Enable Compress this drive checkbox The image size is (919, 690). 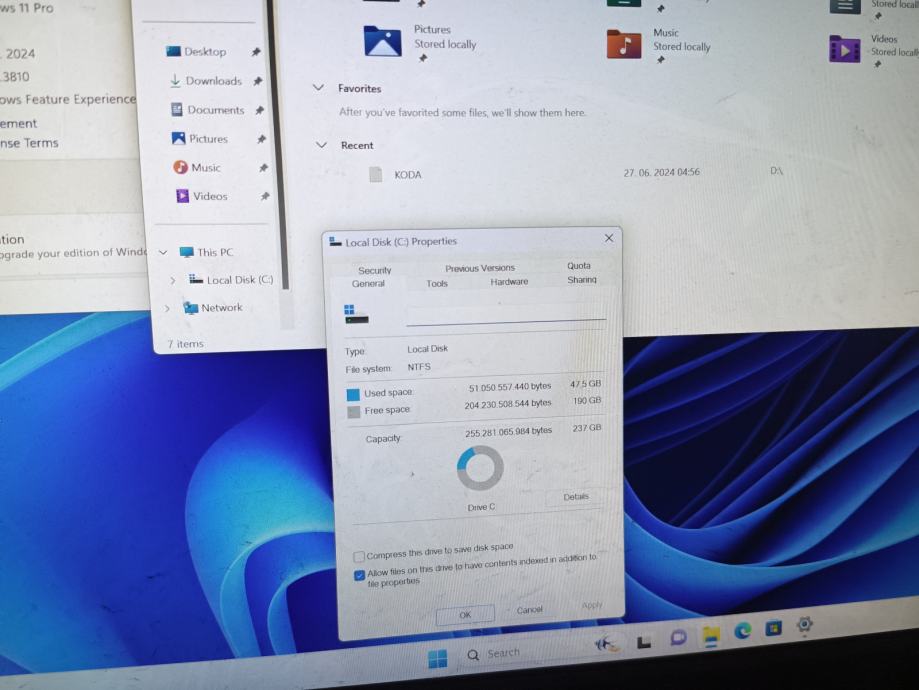point(360,556)
